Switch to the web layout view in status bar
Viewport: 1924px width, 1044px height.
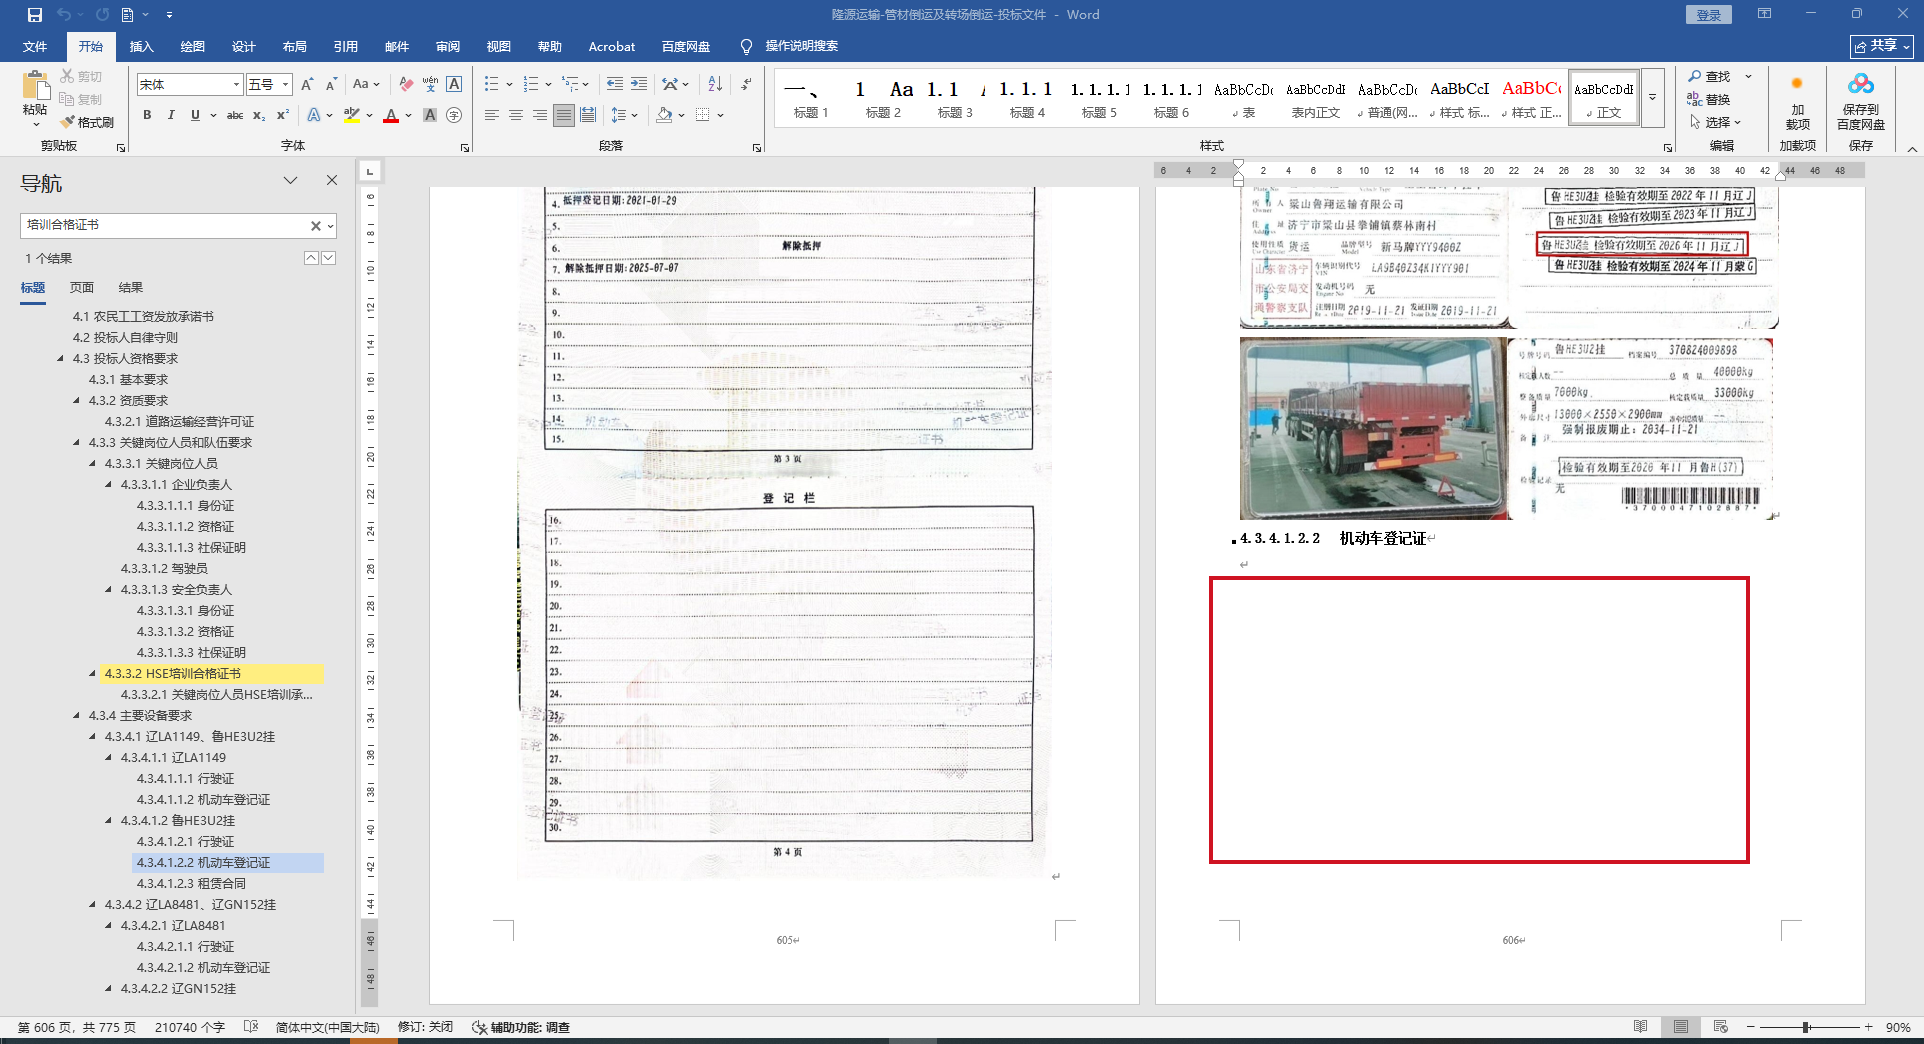coord(1720,1027)
